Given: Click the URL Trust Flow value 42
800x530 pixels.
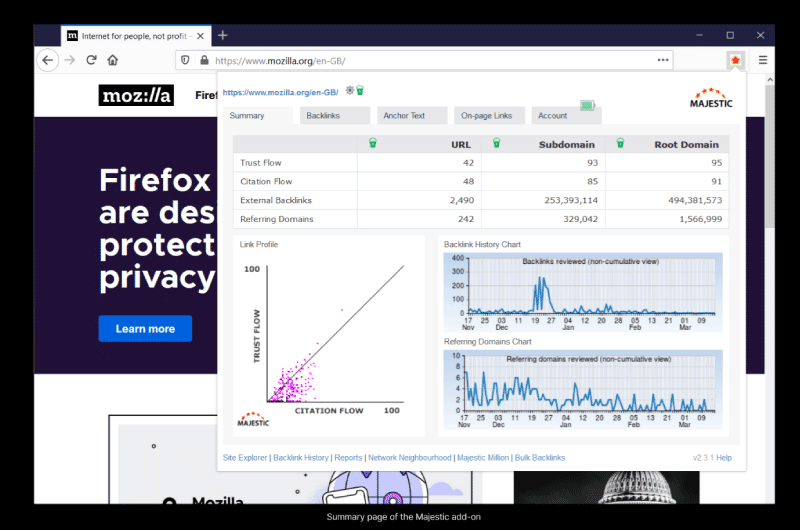Looking at the screenshot, I should click(468, 163).
